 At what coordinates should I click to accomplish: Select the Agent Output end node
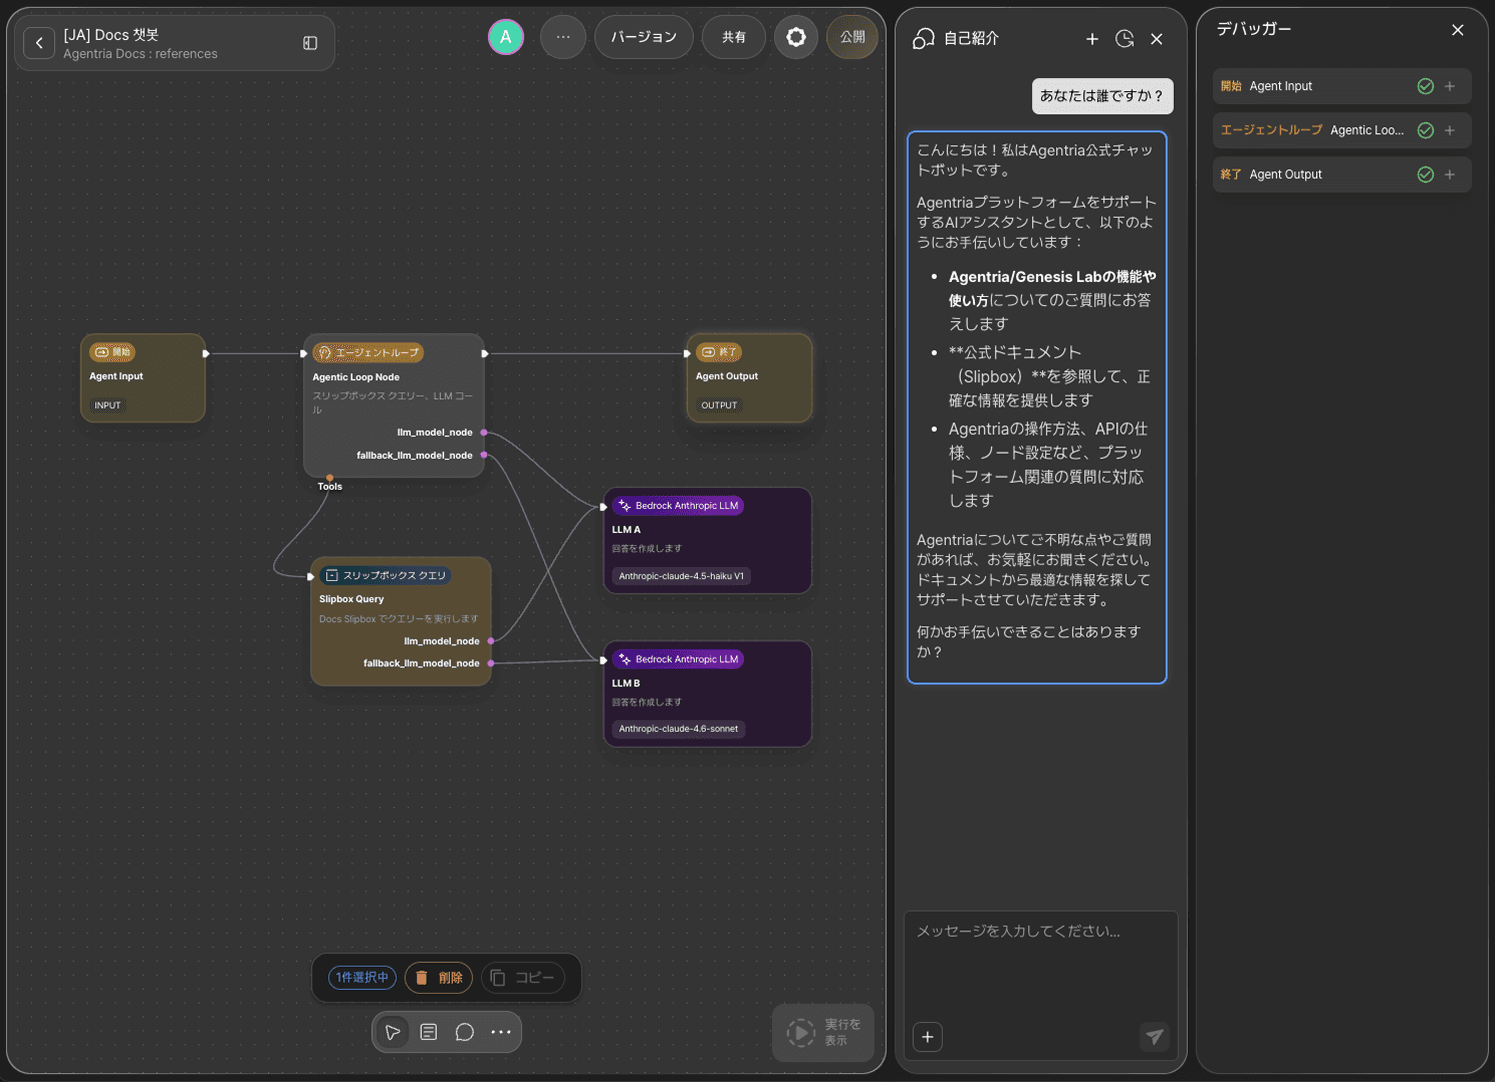(750, 378)
